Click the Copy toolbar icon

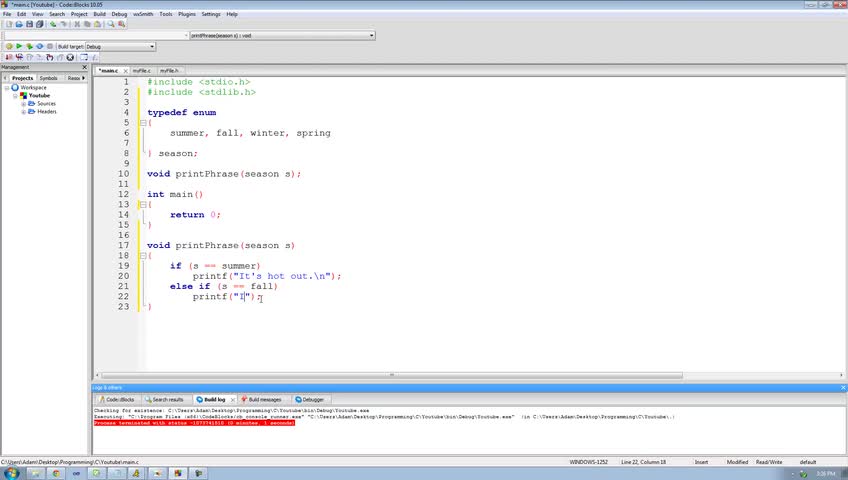pyautogui.click(x=87, y=24)
